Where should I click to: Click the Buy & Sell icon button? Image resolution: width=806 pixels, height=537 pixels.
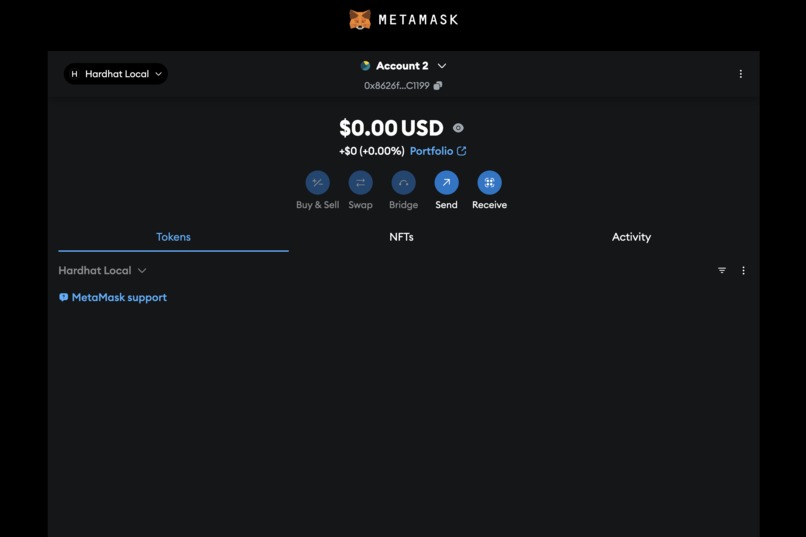coord(318,182)
